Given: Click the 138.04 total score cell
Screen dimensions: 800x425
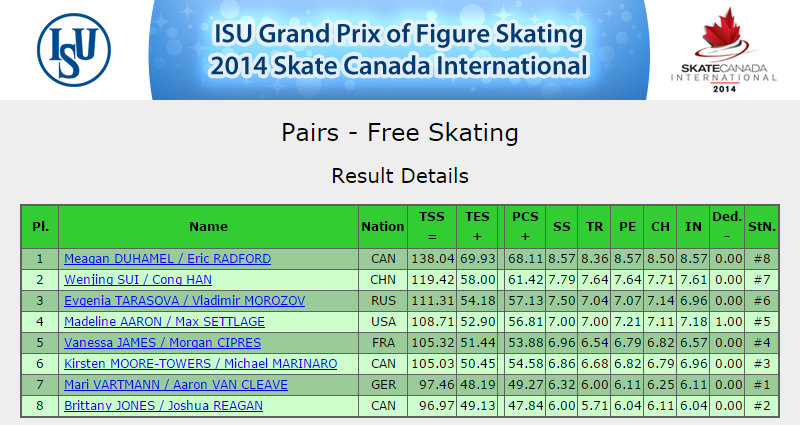Looking at the screenshot, I should (x=432, y=259).
